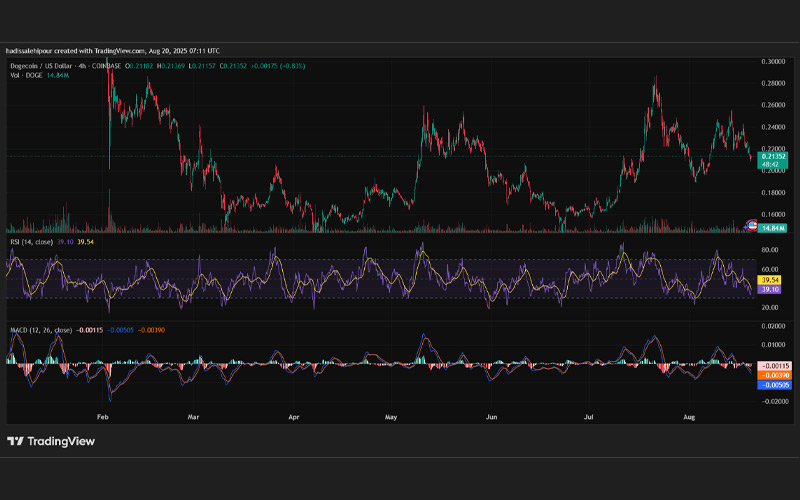Click the Vol · DOGE indicator label
Viewport: 800px width, 500px height.
point(28,76)
